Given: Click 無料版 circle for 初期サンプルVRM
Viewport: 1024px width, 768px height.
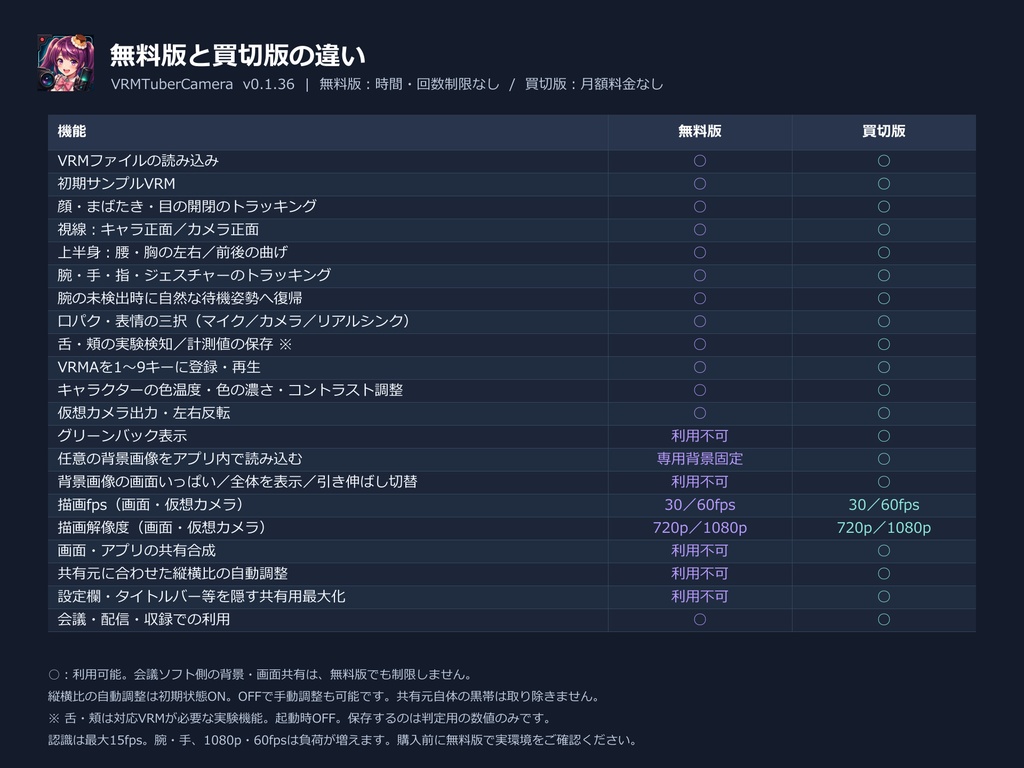Looking at the screenshot, I should click(x=699, y=184).
